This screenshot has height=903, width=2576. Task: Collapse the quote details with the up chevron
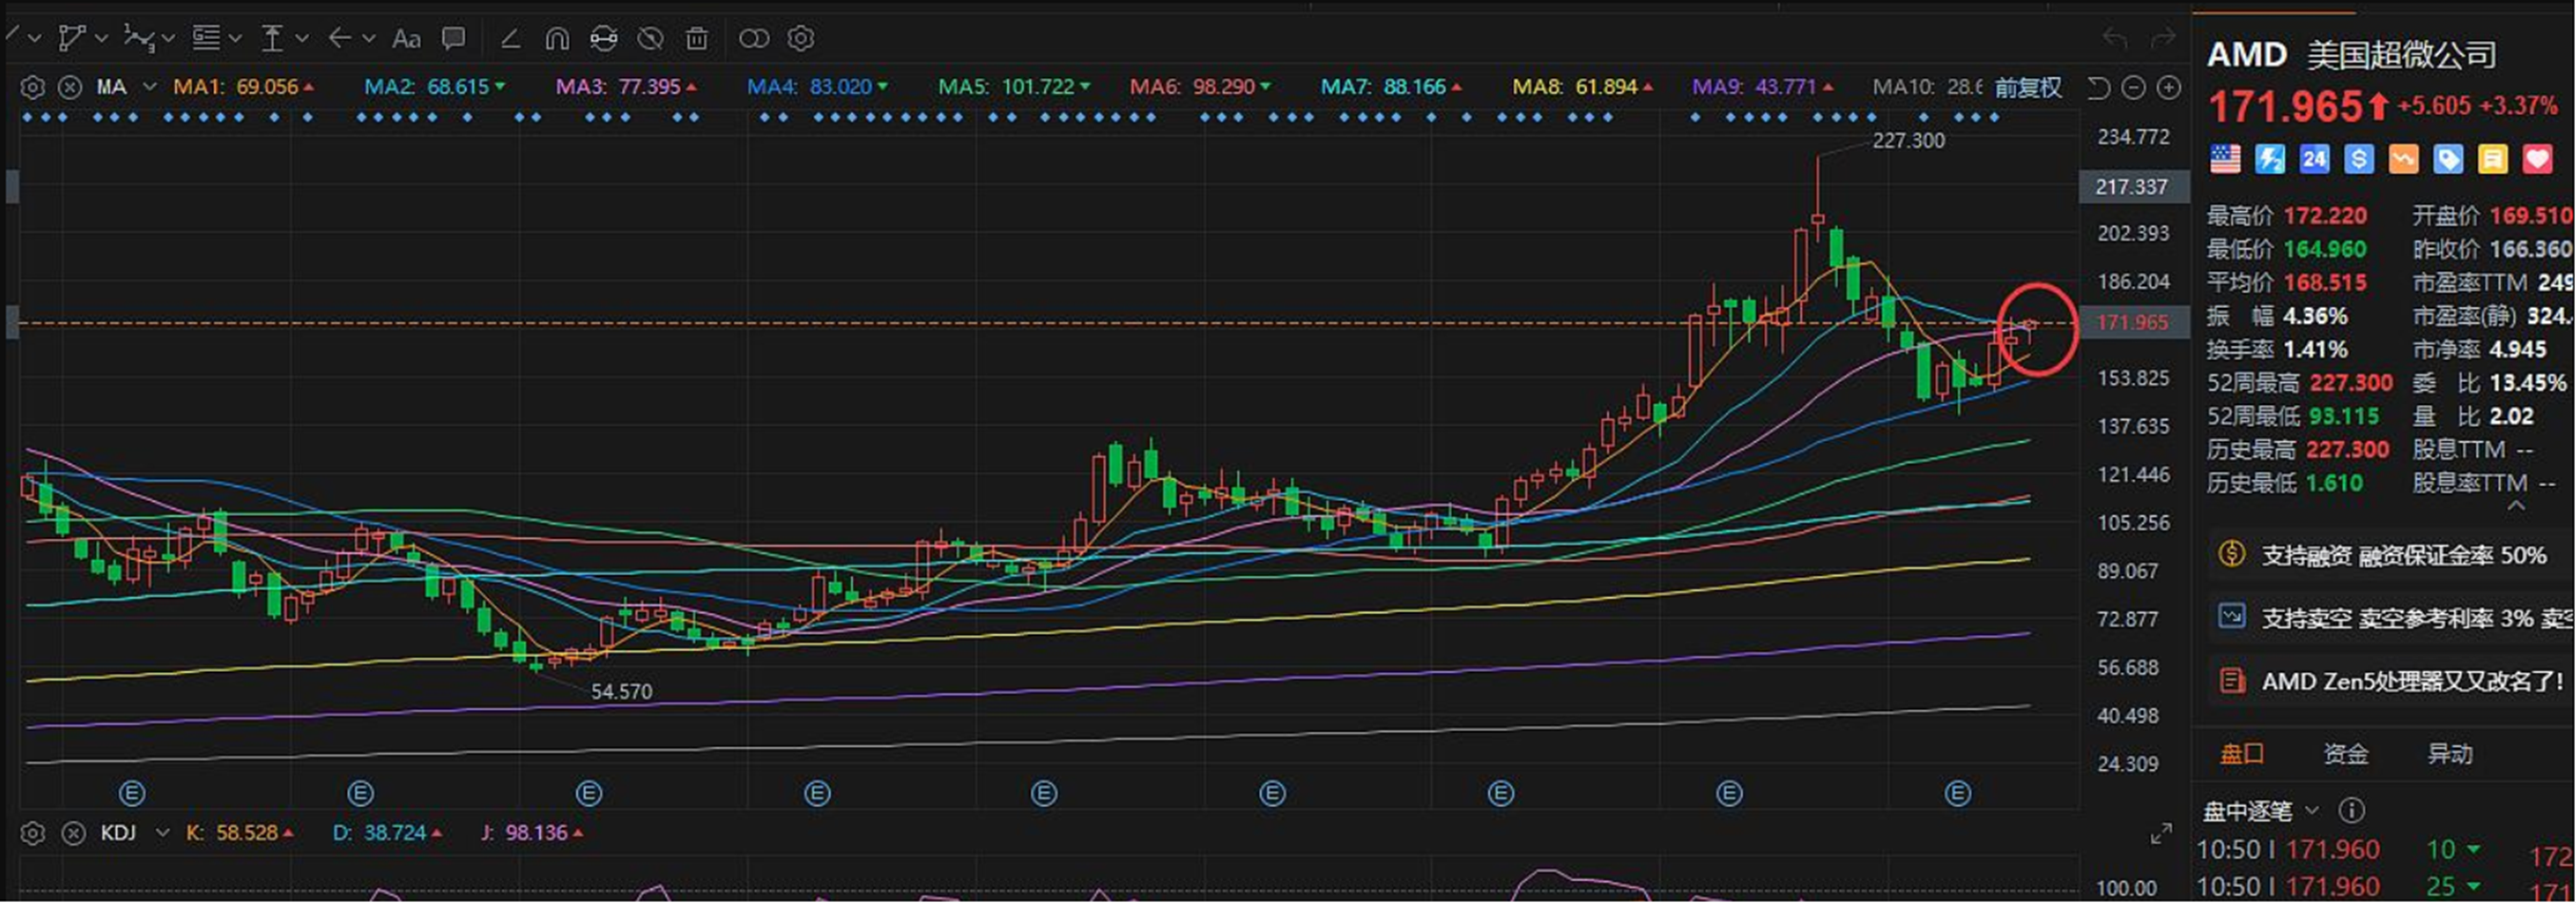2517,507
